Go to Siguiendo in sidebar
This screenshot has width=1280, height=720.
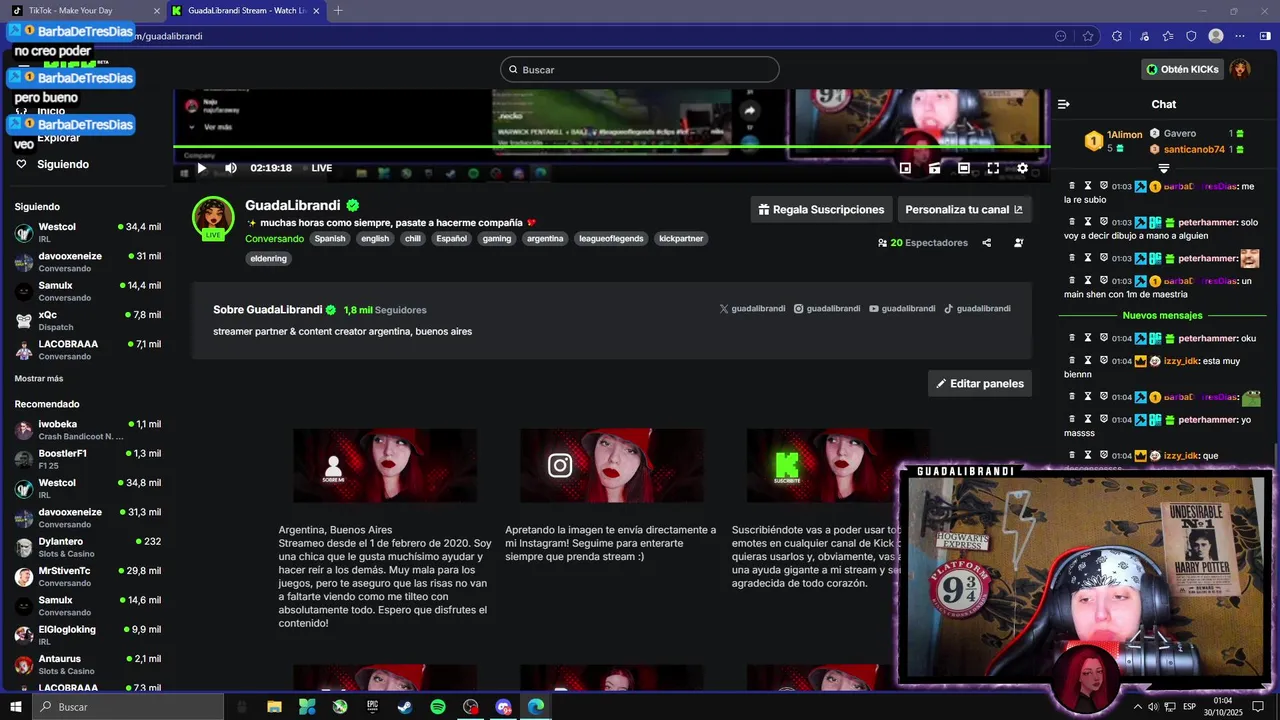coord(52,164)
